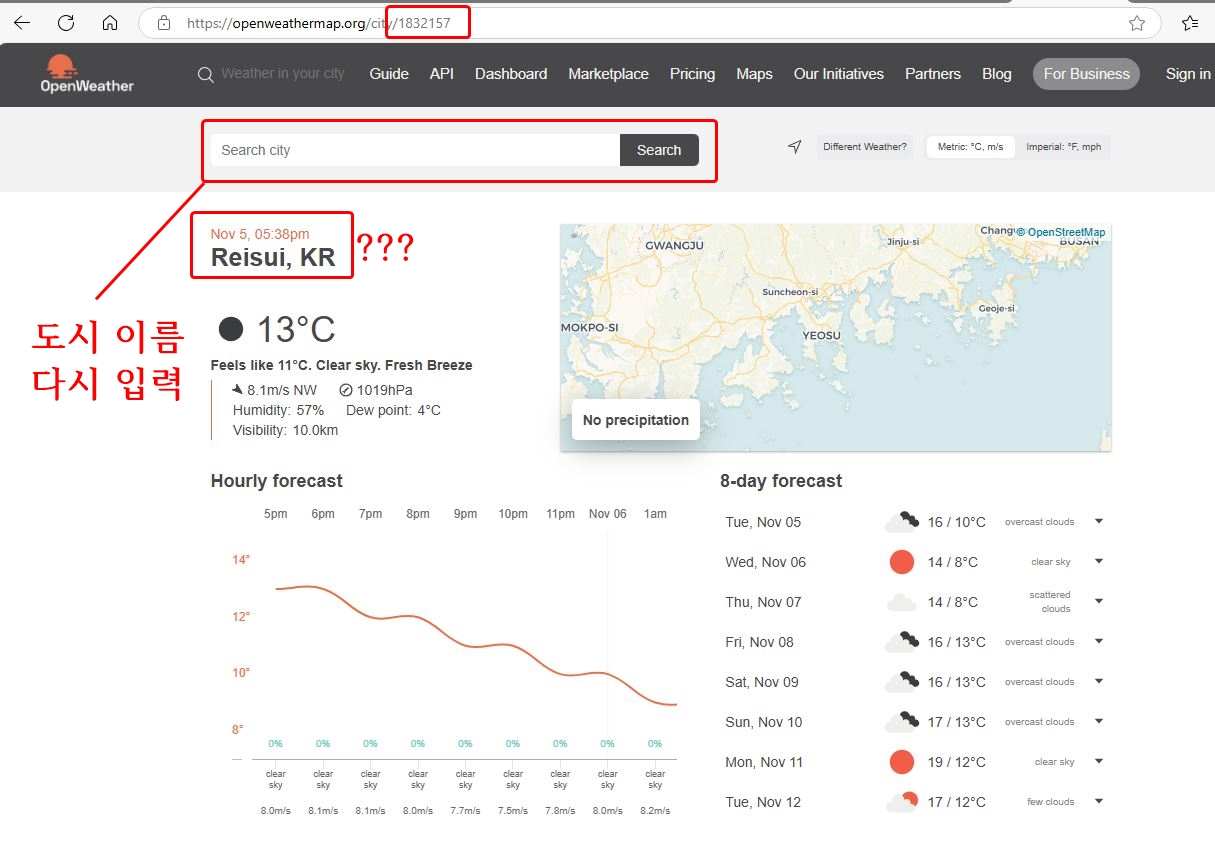
Task: Expand Fri, Nov 08 forecast arrow
Action: point(1099,641)
